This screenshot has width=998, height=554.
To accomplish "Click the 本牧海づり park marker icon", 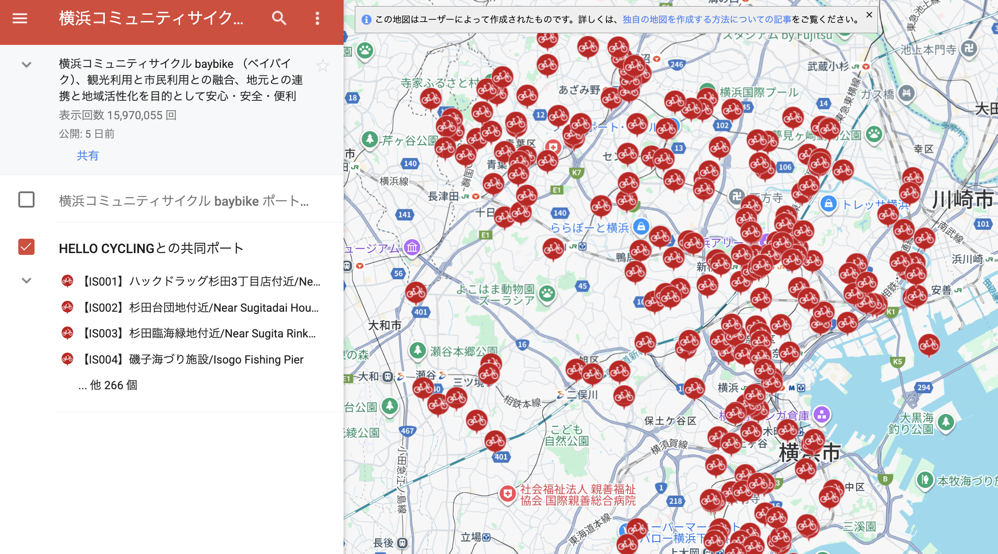I will tap(925, 480).
